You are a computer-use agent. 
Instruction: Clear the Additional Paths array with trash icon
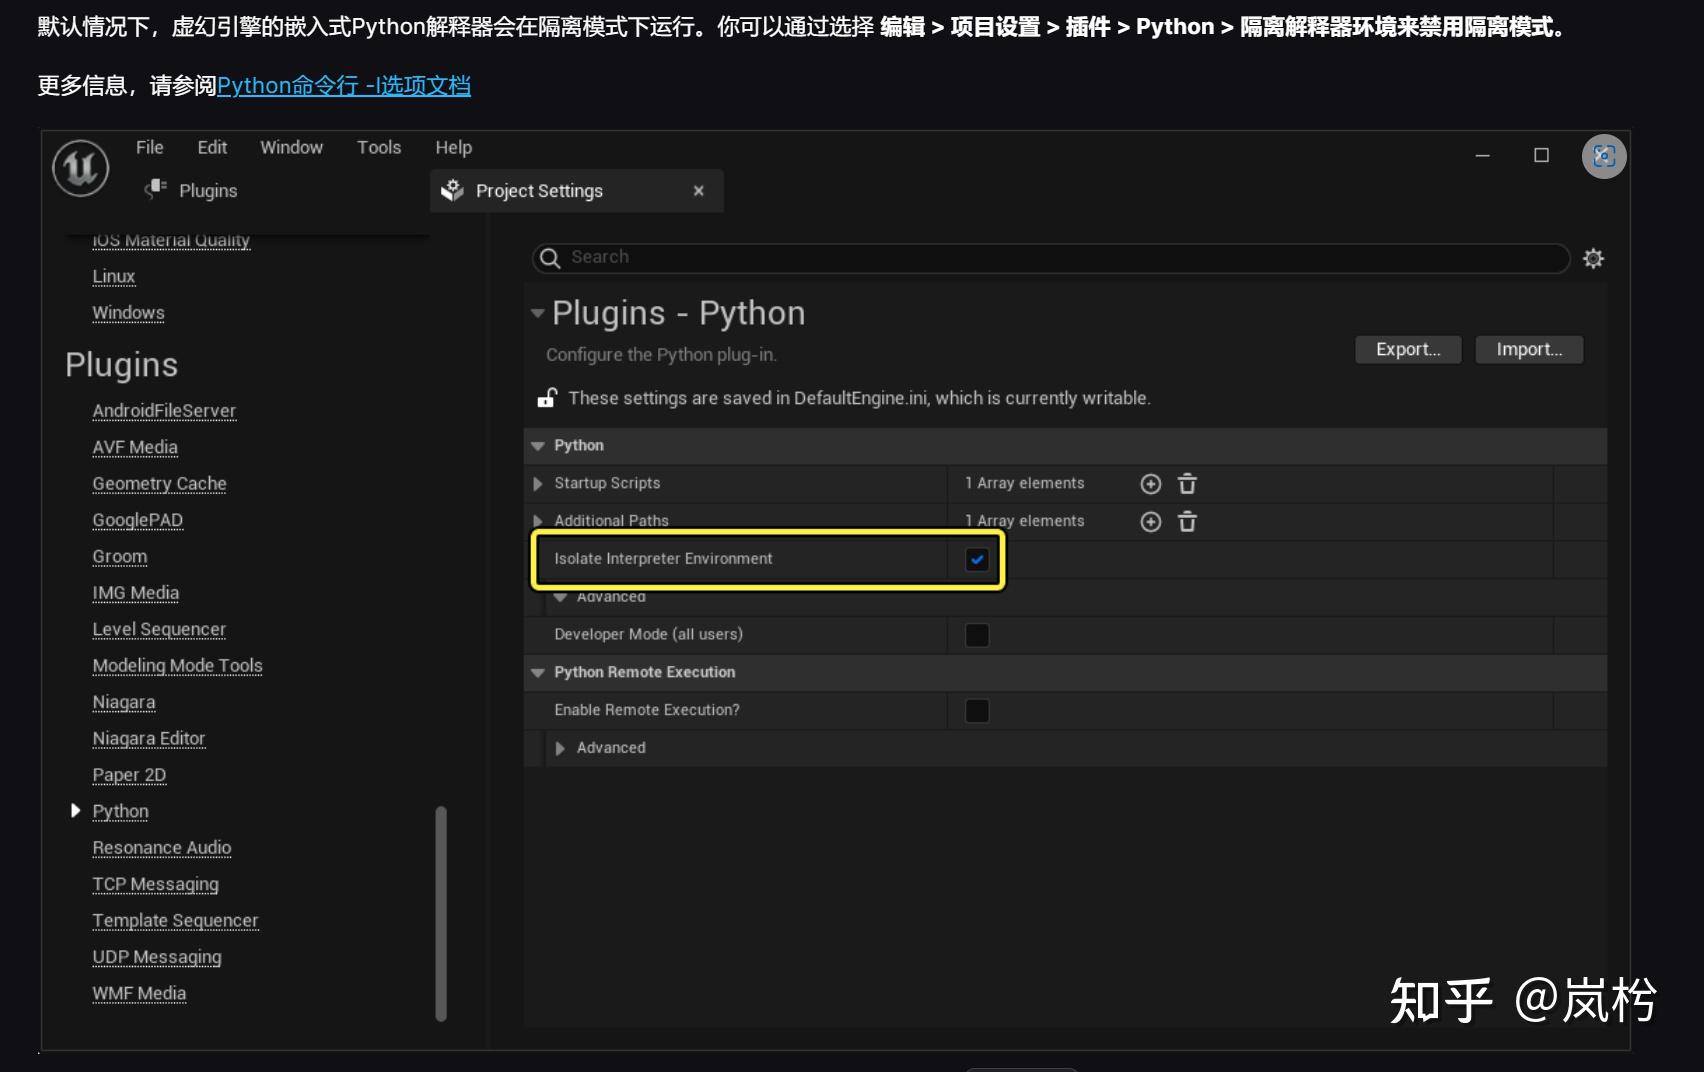coord(1187,521)
